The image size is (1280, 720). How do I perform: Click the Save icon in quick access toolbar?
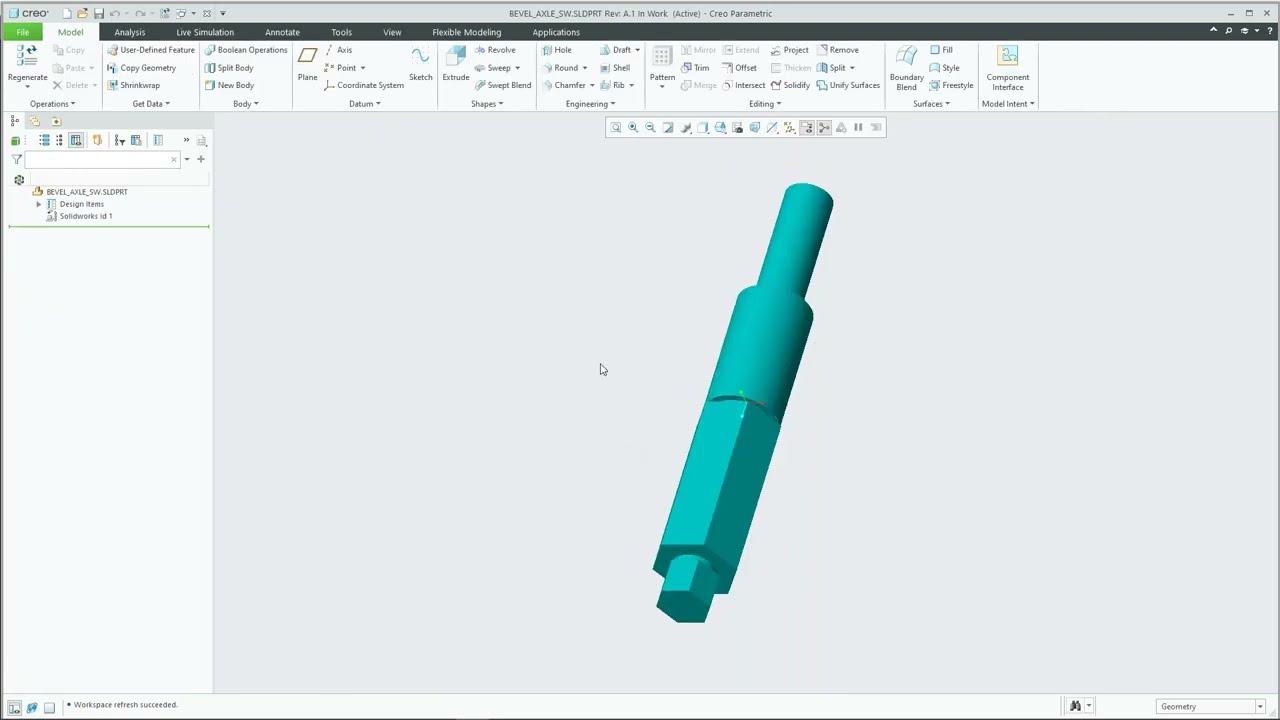[98, 13]
